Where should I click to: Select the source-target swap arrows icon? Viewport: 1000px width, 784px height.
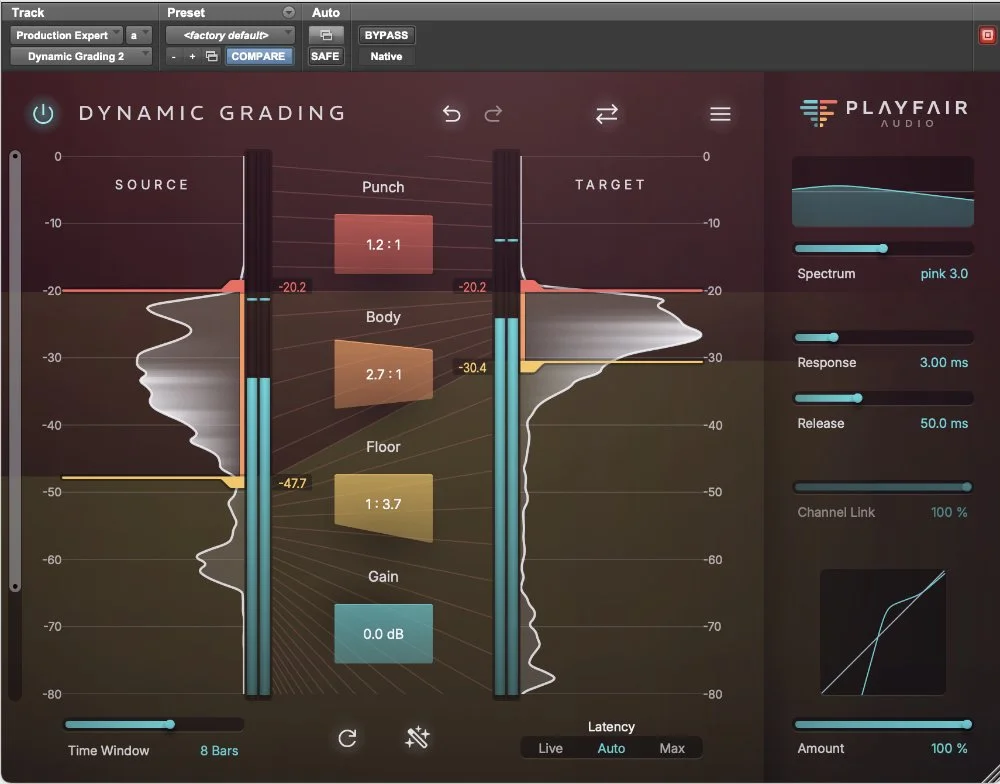[x=607, y=114]
